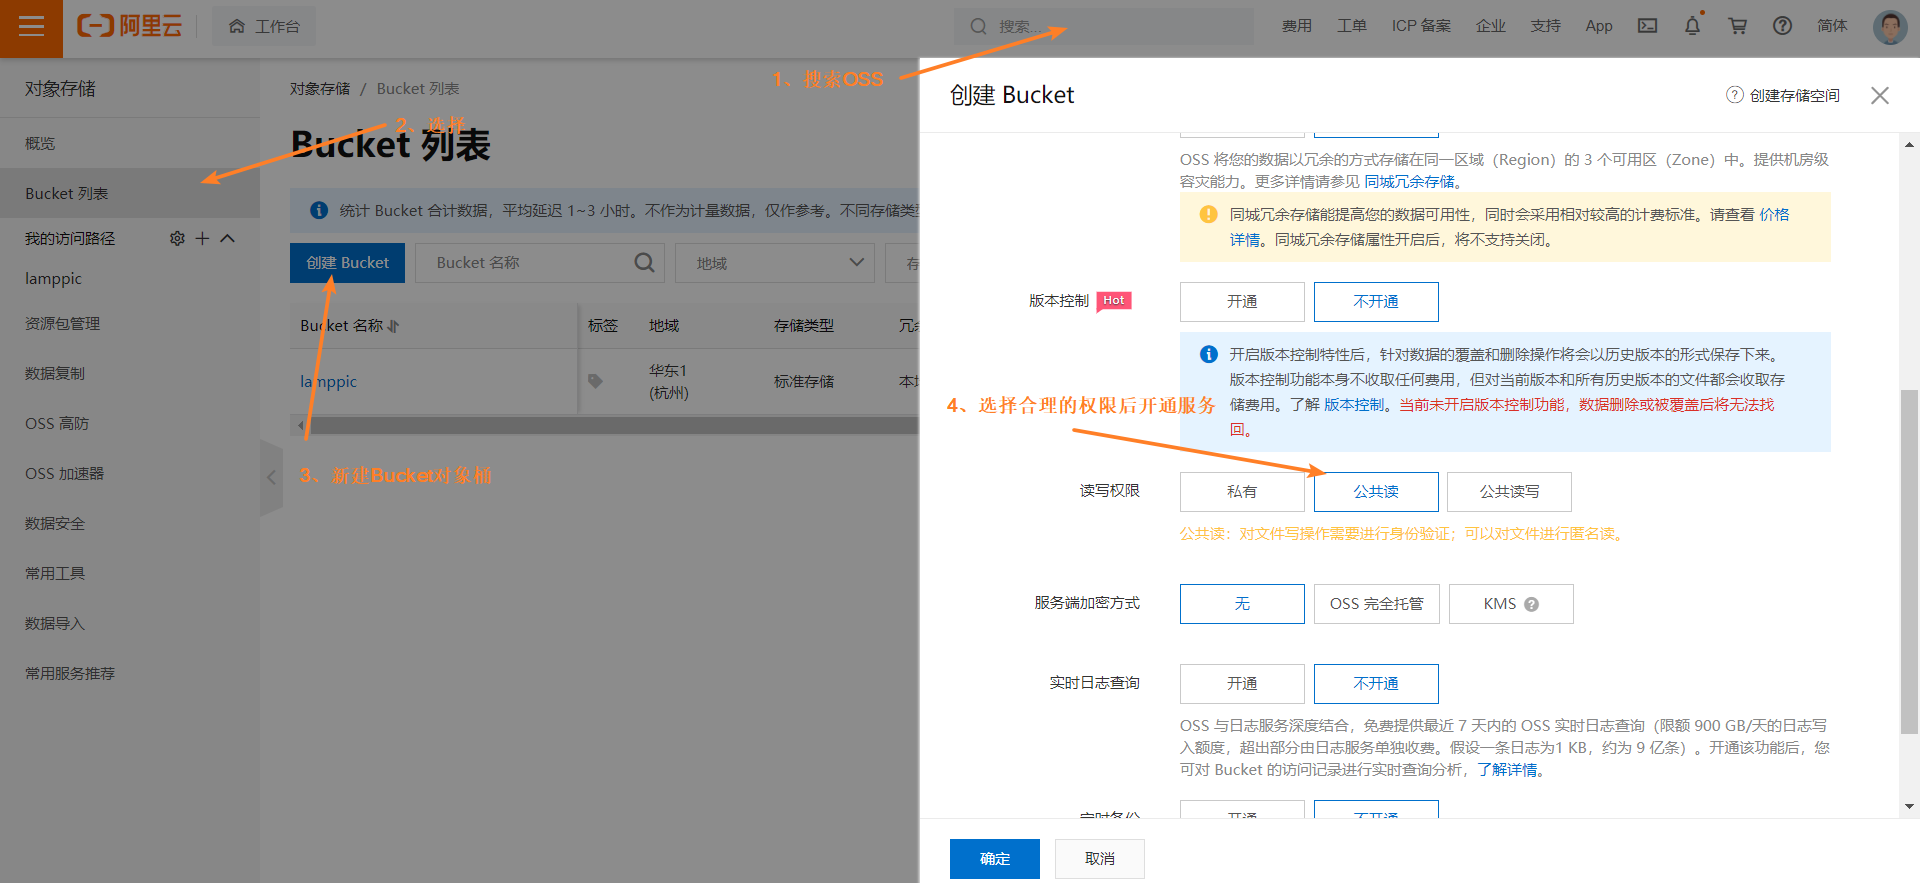Open the 工作台 workbench home
This screenshot has width=1920, height=883.
click(264, 26)
